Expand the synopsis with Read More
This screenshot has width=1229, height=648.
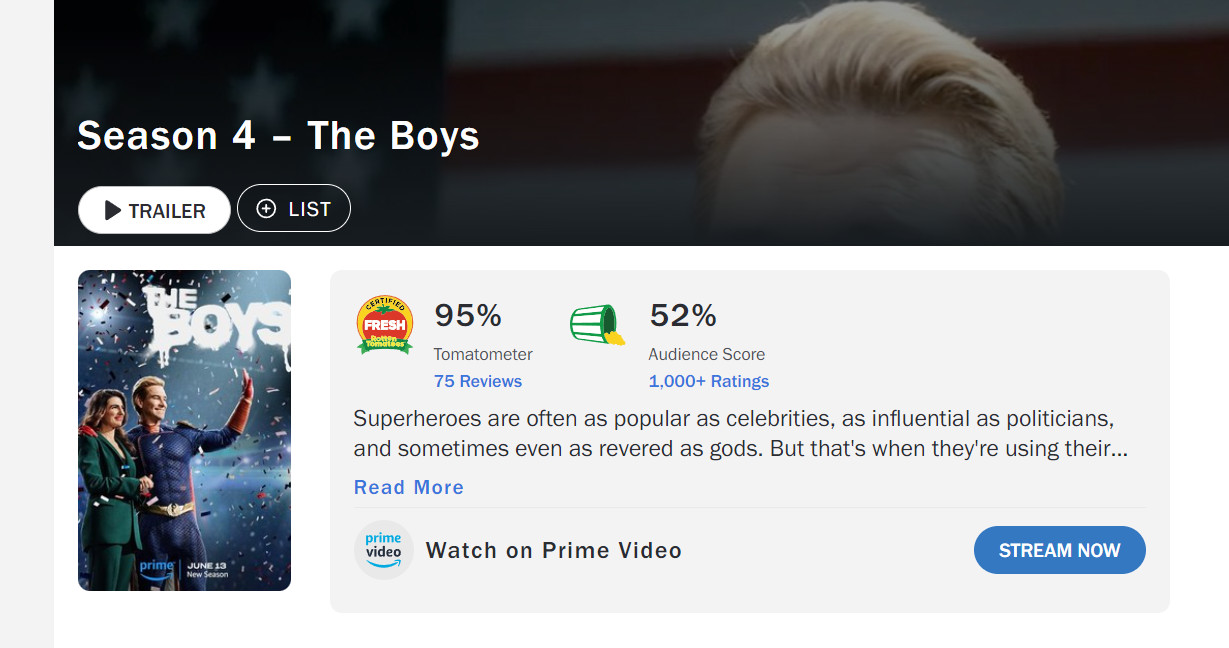click(x=409, y=487)
